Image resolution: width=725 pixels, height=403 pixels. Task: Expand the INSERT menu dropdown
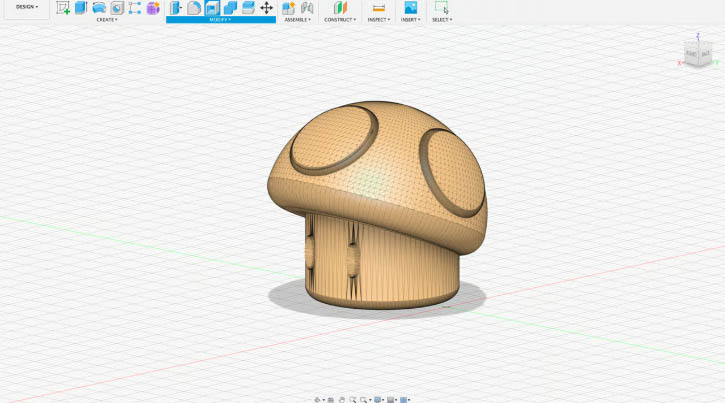[x=411, y=20]
